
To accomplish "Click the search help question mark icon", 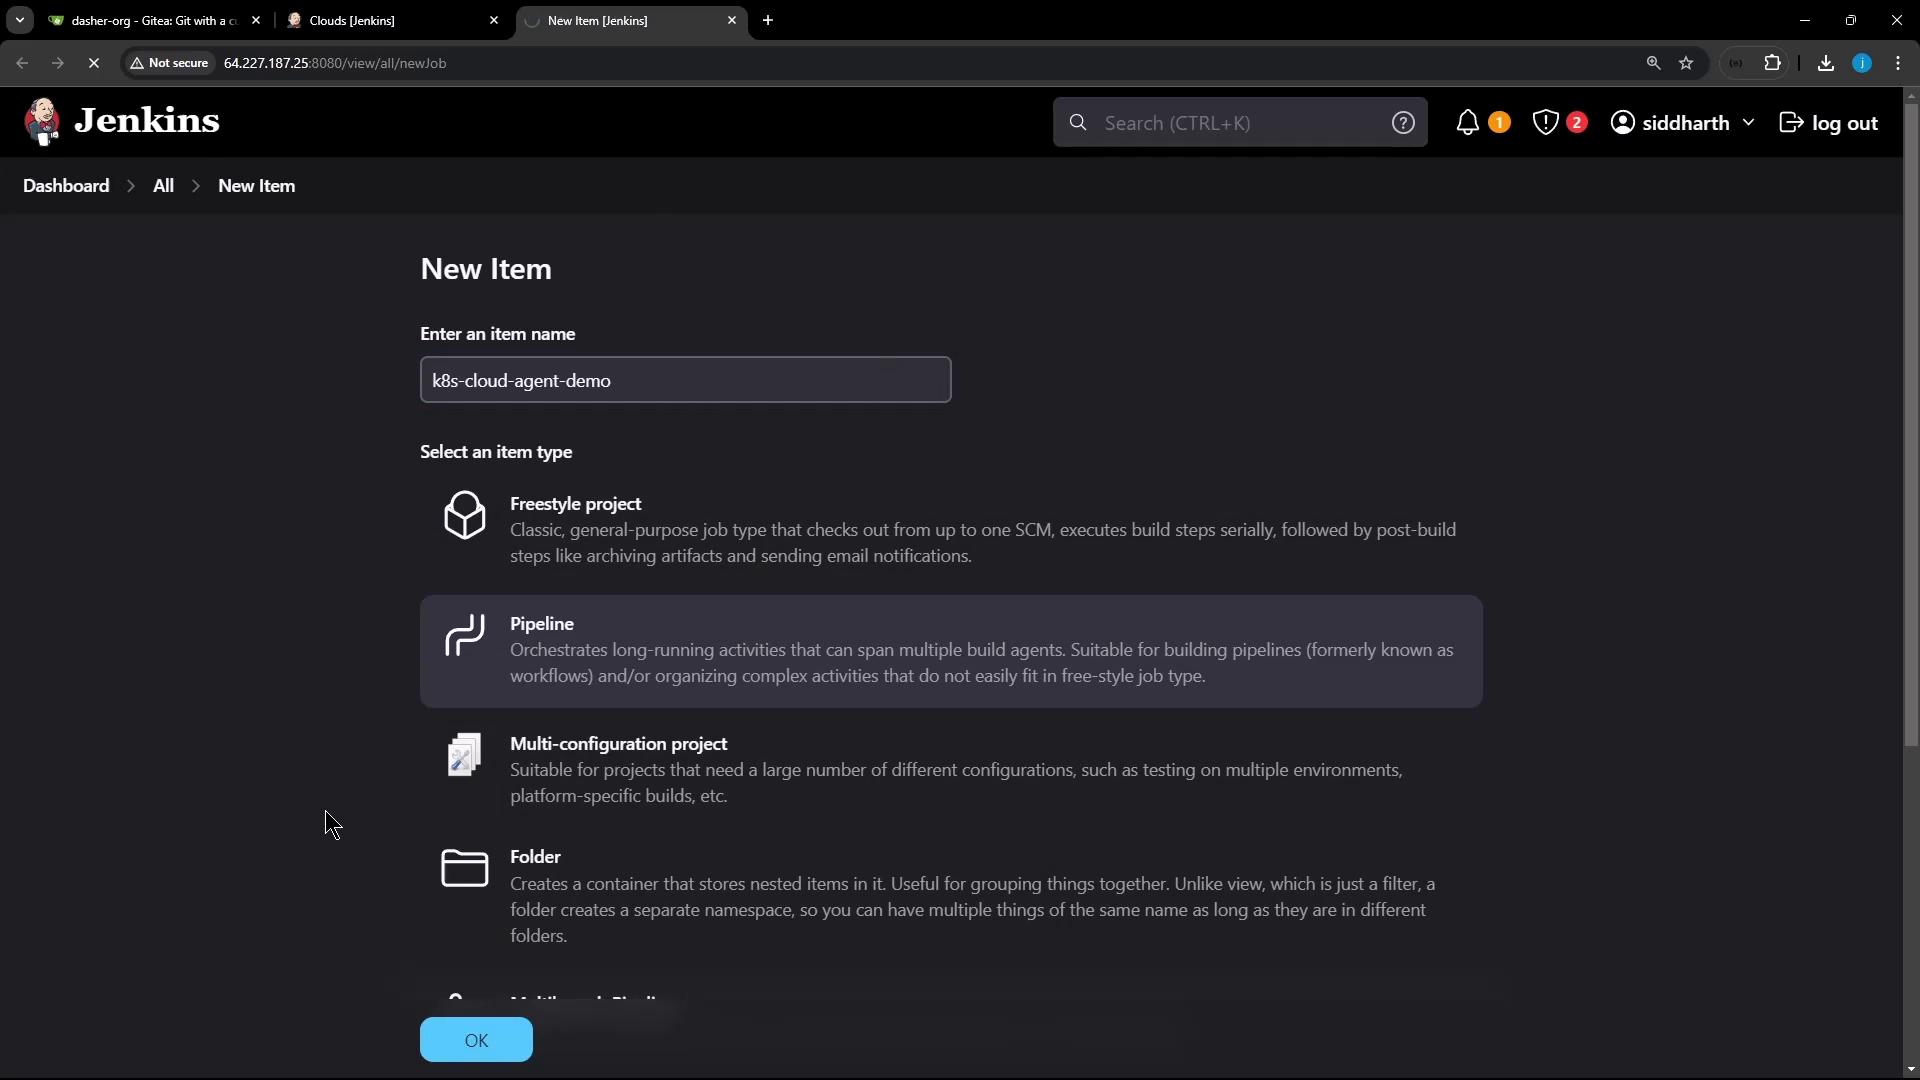I will point(1403,123).
